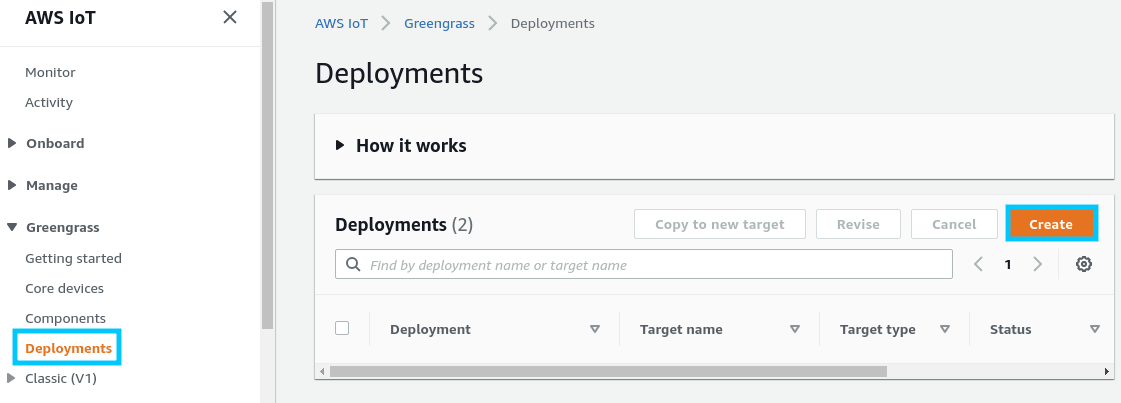Close the AWS IoT sidebar panel
1121x403 pixels.
(x=230, y=17)
